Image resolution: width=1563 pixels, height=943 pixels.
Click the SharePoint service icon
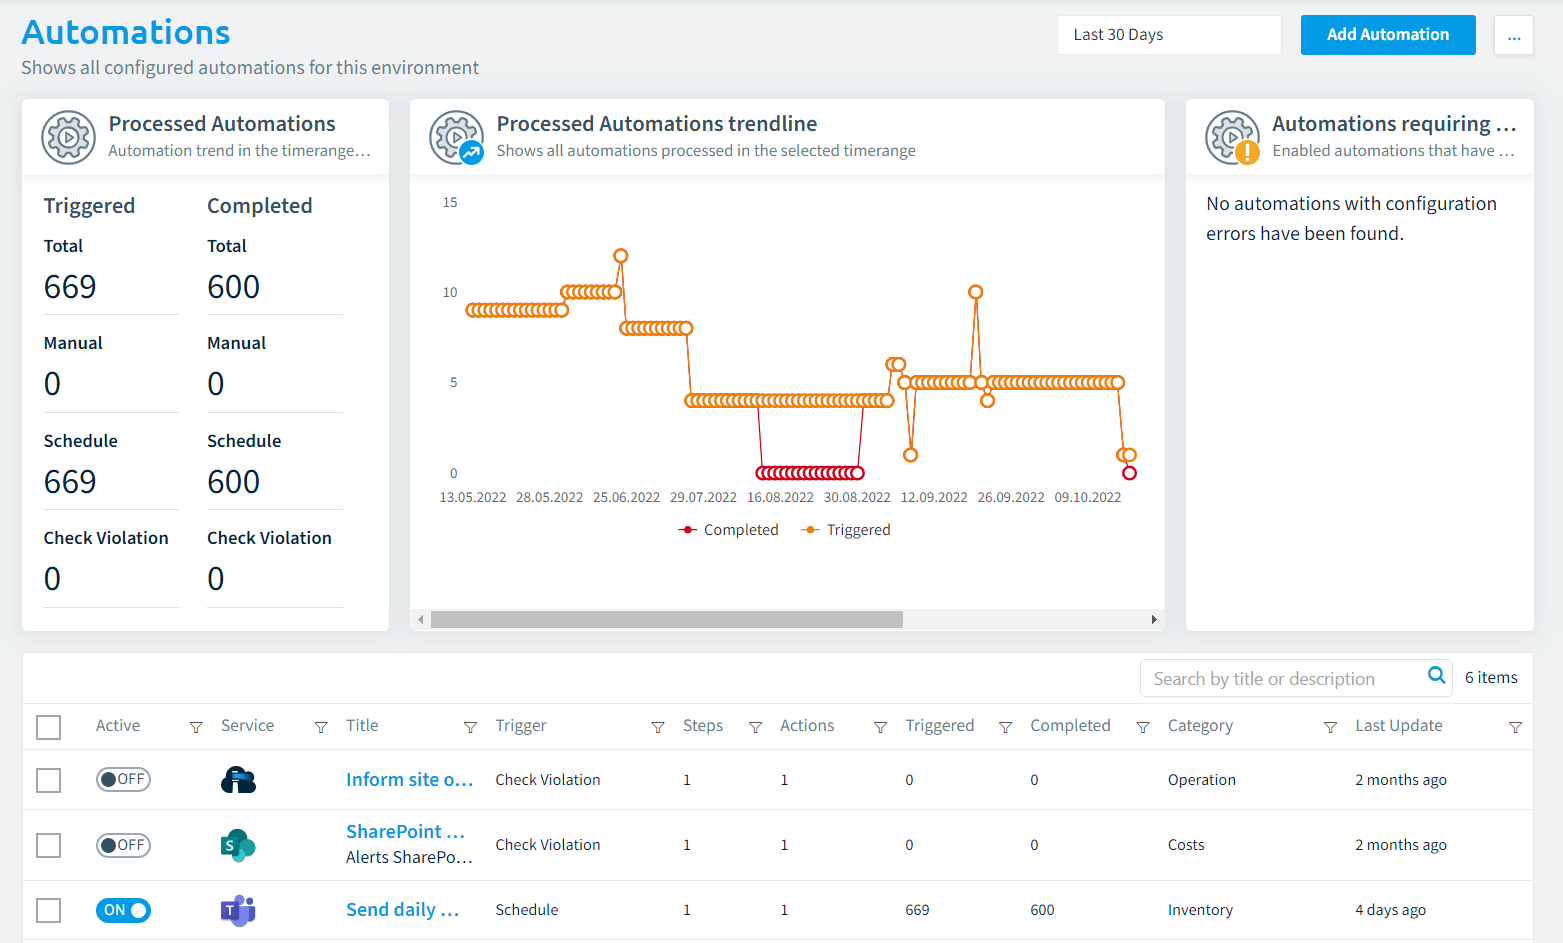click(238, 846)
